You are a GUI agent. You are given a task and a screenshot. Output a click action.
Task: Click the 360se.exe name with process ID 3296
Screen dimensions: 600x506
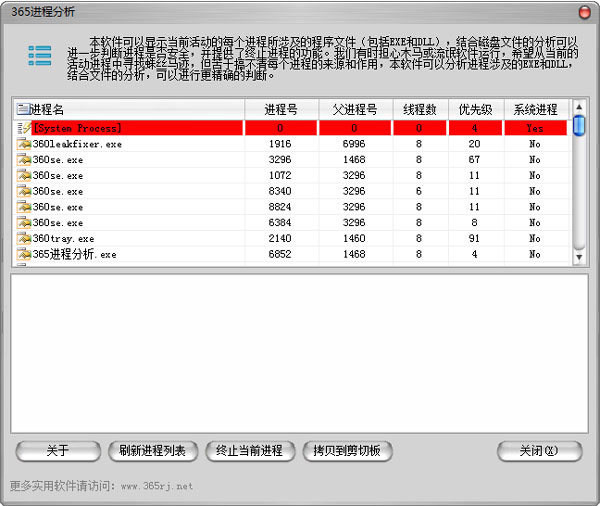click(x=58, y=160)
